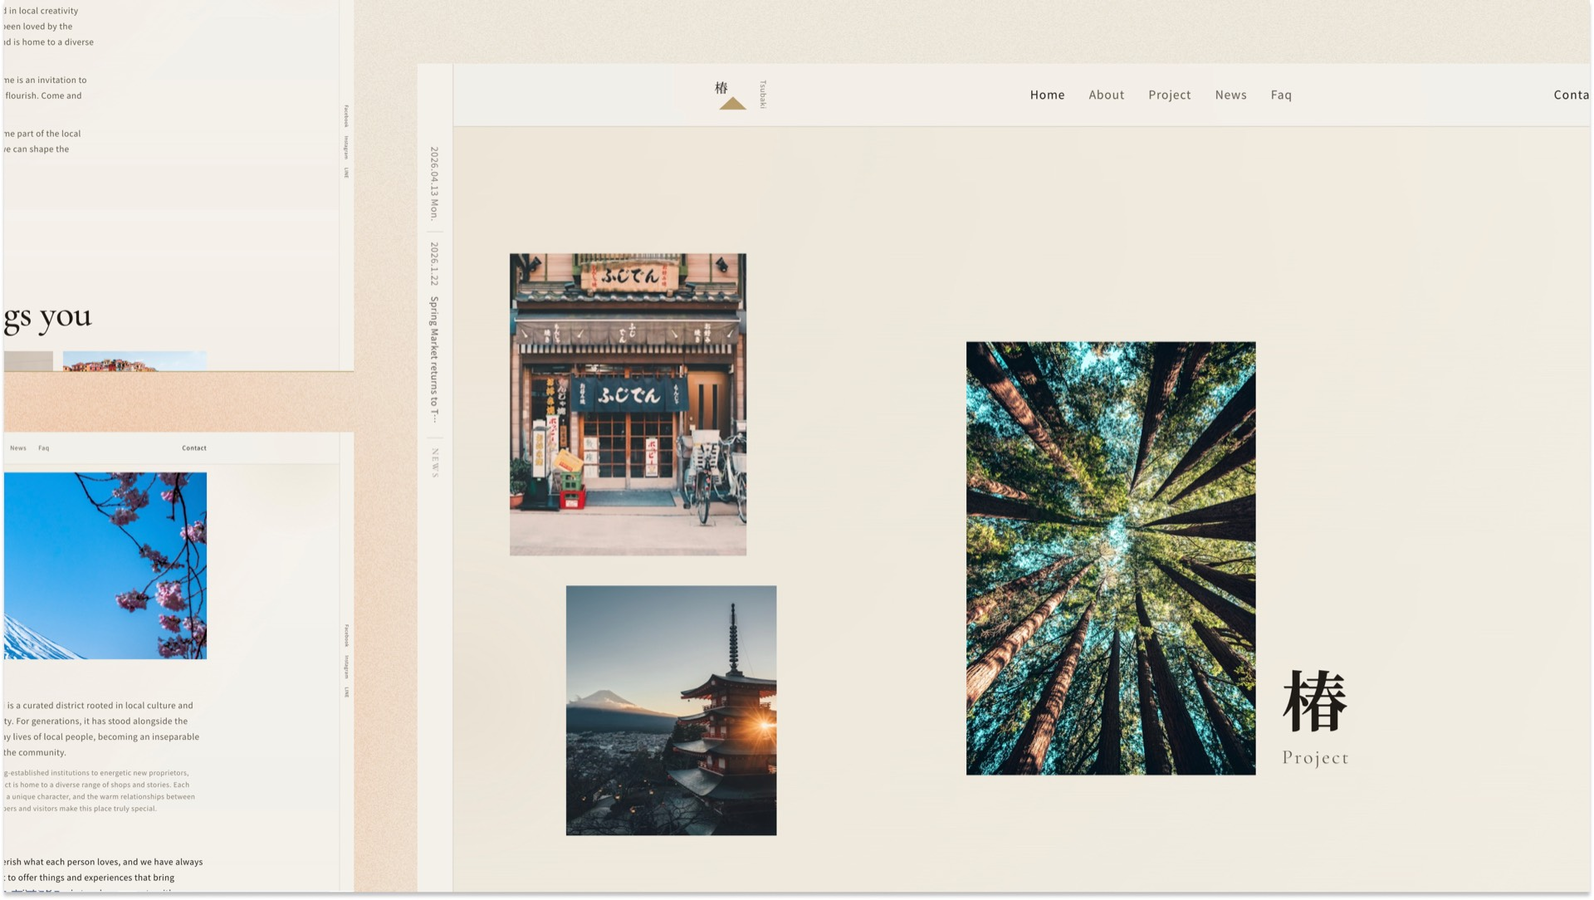Click the vertical Tsubaki text beside logo

763,94
